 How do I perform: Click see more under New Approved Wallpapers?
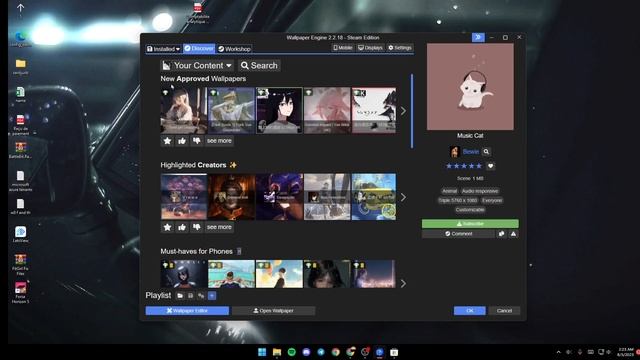click(x=219, y=141)
